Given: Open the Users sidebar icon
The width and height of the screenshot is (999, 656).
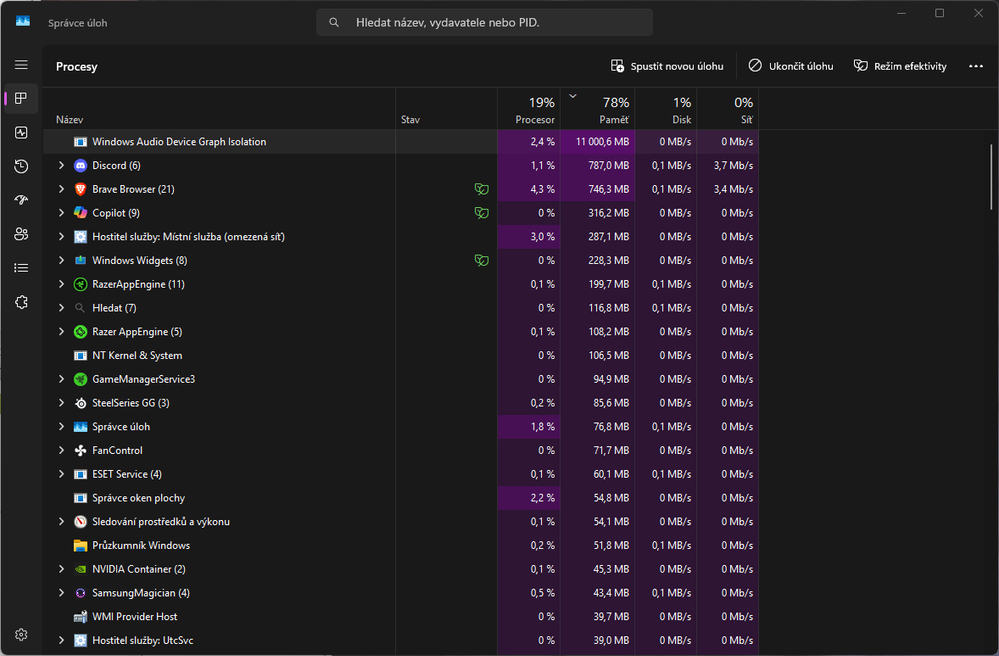Looking at the screenshot, I should [x=21, y=234].
